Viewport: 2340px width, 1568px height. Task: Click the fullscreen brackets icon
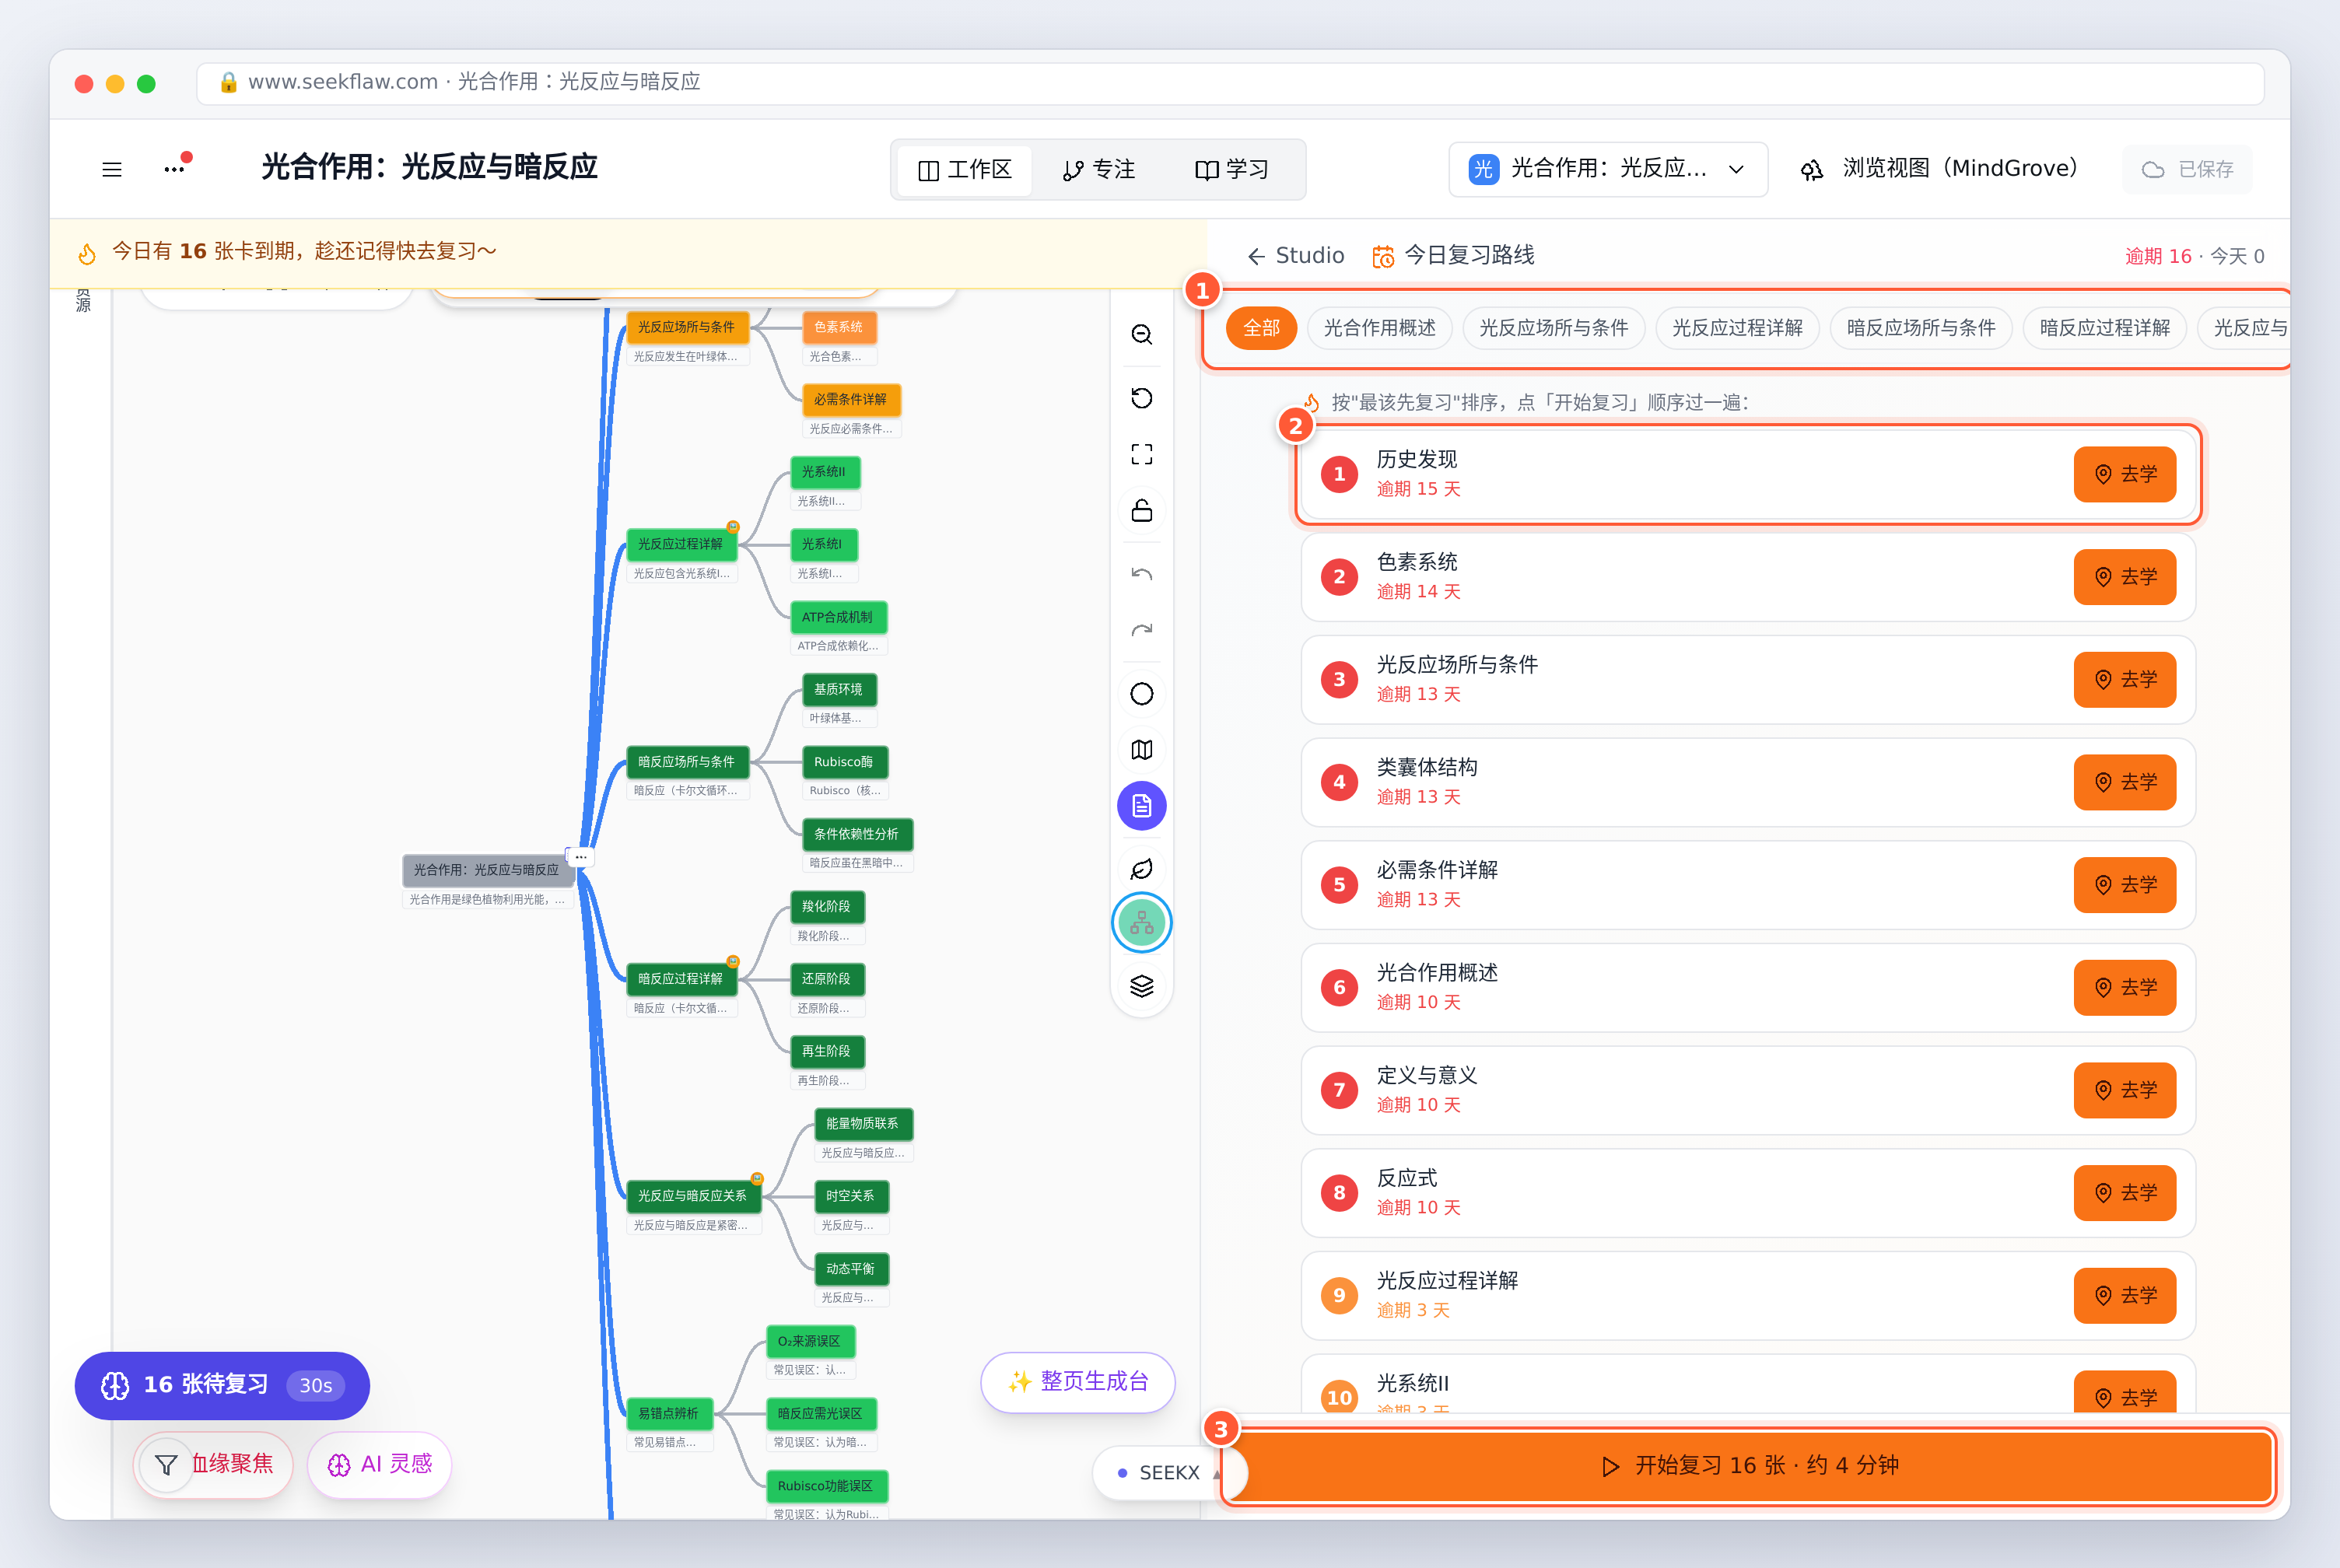(x=1141, y=454)
